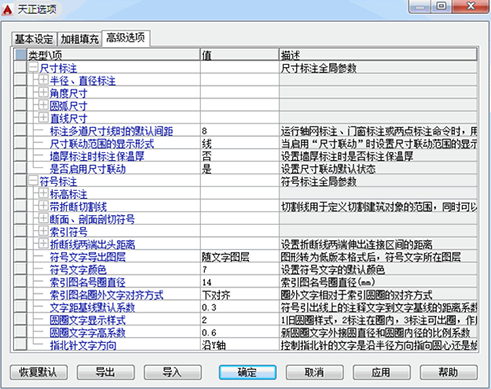This screenshot has width=491, height=389.
Task: Apply settings with 应用 button
Action: click(x=382, y=372)
